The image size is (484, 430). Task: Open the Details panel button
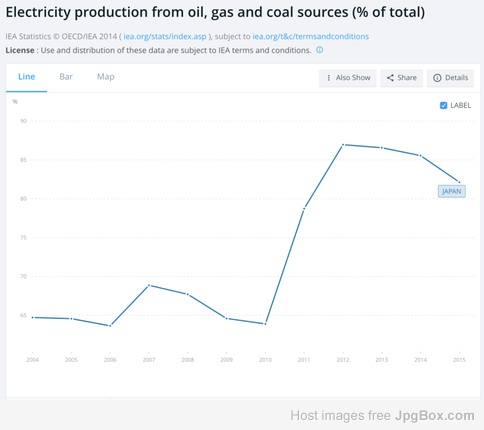click(450, 78)
